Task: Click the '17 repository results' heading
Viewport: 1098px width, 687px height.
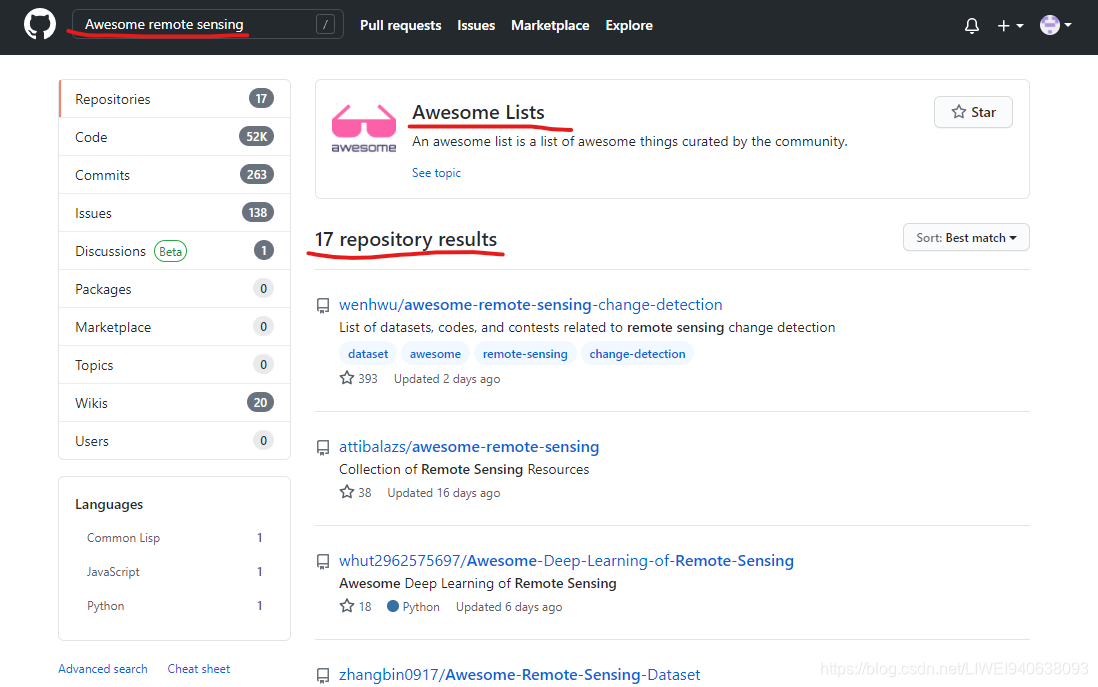Action: [x=405, y=240]
